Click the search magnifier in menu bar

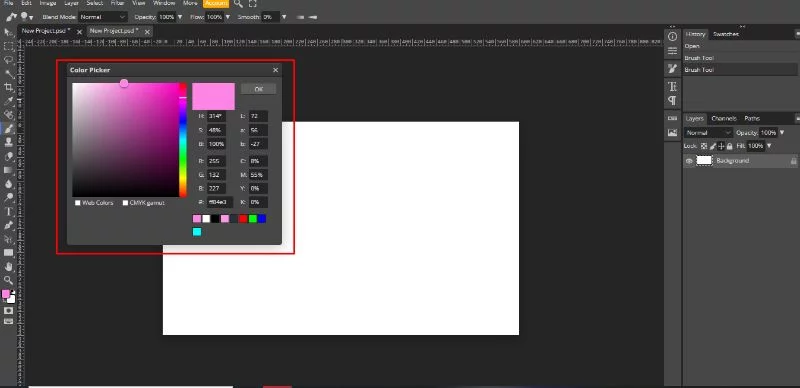(x=238, y=4)
